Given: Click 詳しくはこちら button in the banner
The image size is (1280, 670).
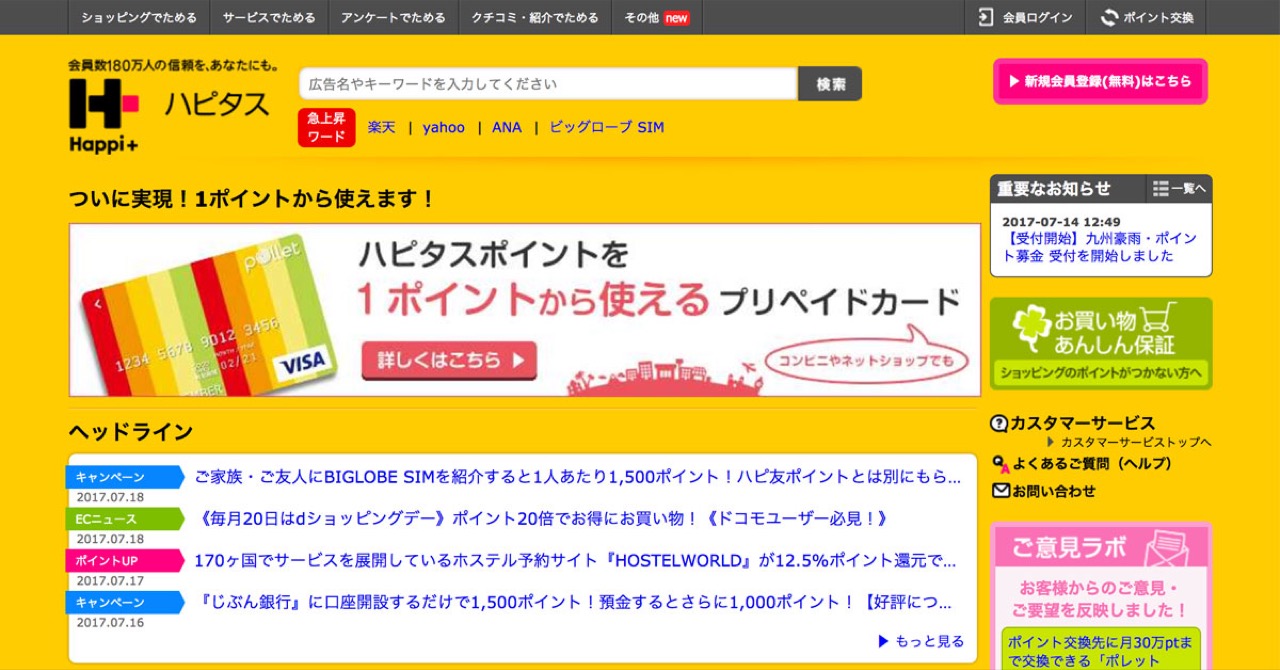Looking at the screenshot, I should point(449,361).
